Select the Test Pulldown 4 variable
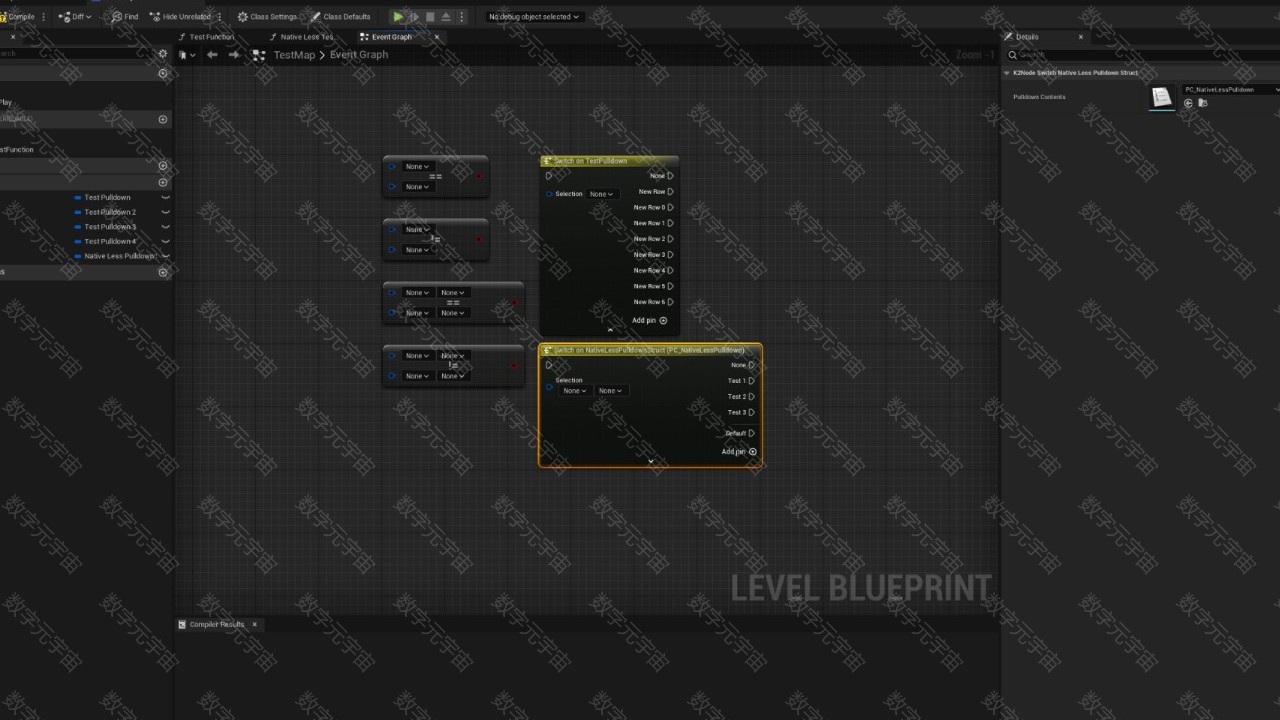 pos(110,241)
